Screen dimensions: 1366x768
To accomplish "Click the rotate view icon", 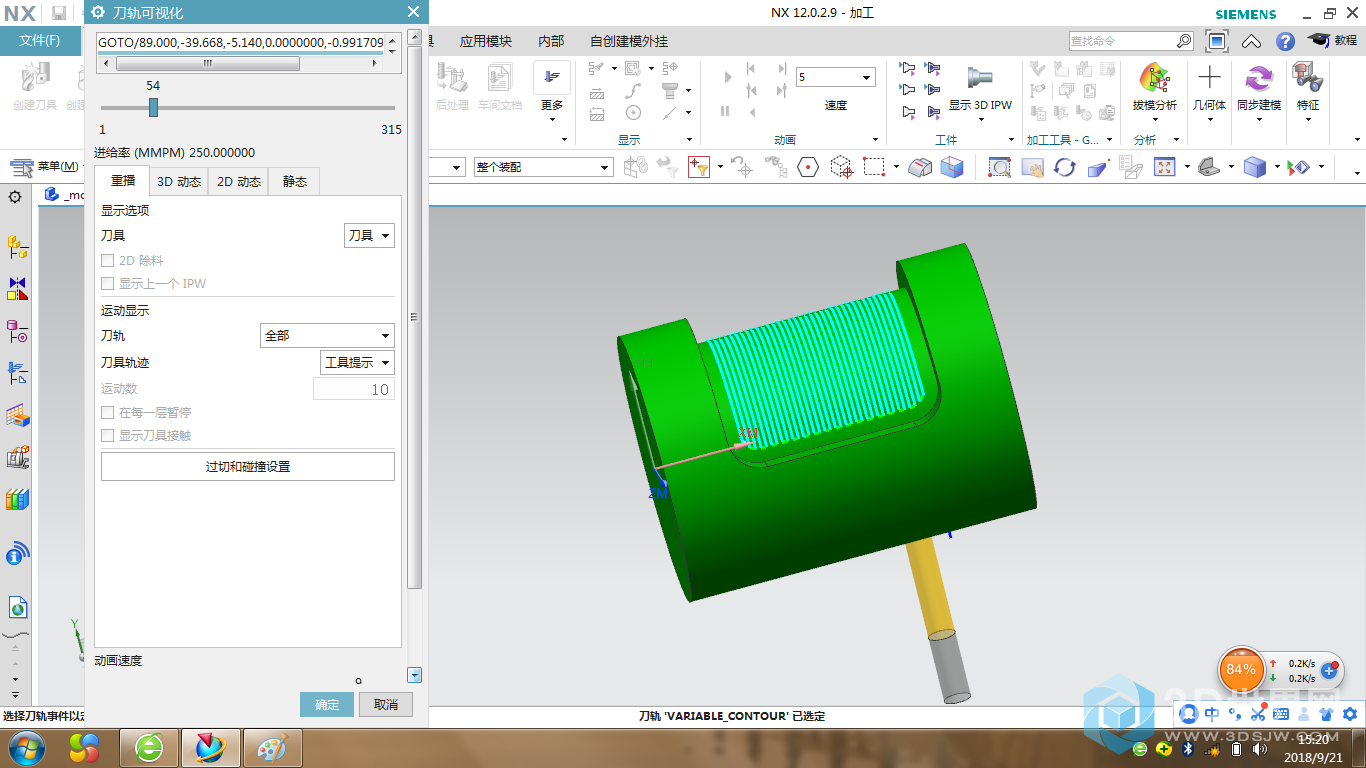I will coord(1065,167).
